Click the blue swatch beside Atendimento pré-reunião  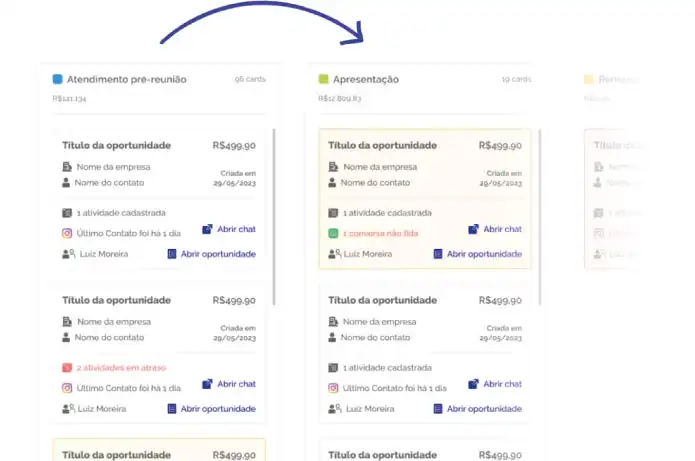(x=57, y=79)
